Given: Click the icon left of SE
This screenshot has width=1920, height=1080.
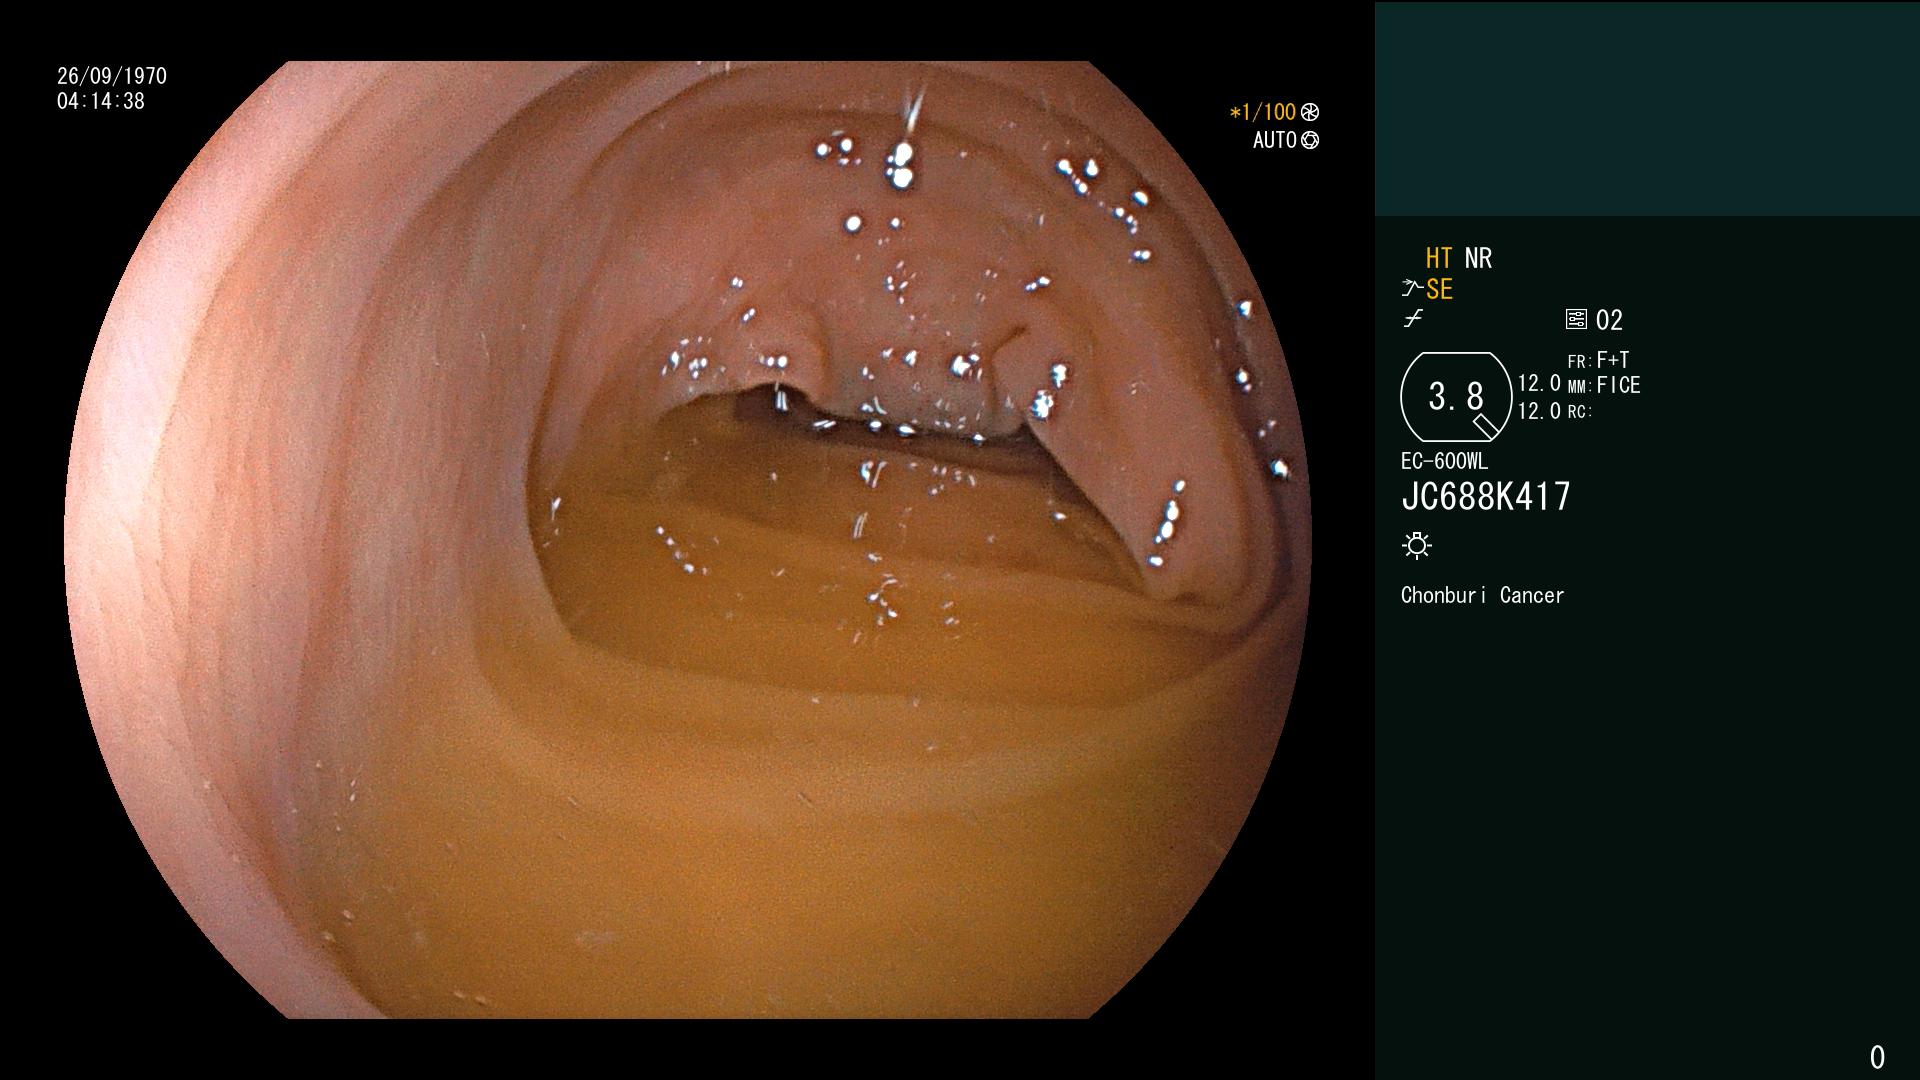Looking at the screenshot, I should coord(1411,289).
